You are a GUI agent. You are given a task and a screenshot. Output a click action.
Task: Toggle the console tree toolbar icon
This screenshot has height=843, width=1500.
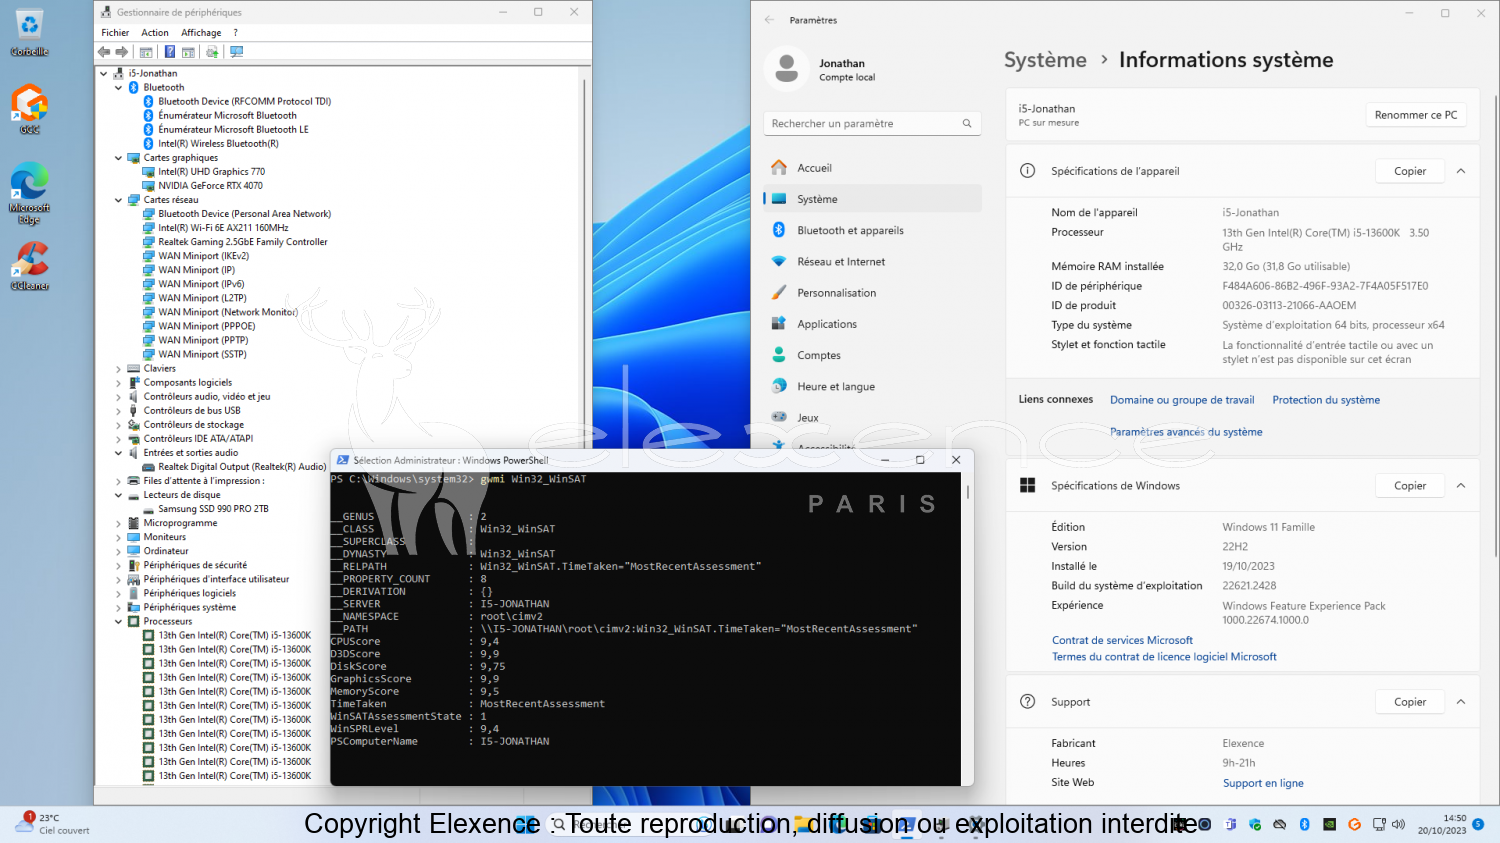pyautogui.click(x=146, y=52)
